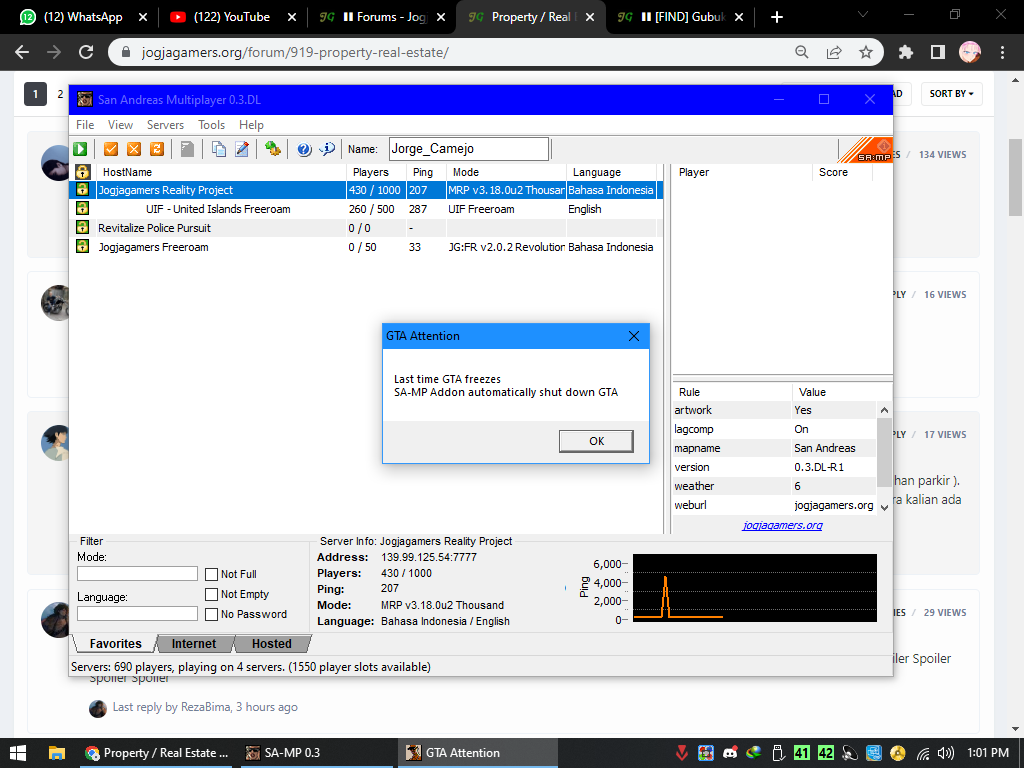Screen dimensions: 1024x768
Task: Click the orange checkmark Add Server icon
Action: coord(111,149)
